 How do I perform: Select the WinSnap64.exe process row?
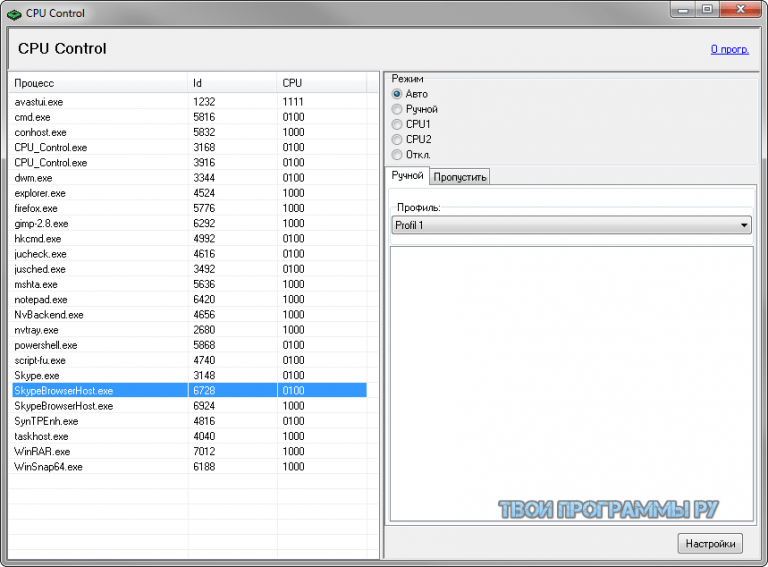[189, 466]
